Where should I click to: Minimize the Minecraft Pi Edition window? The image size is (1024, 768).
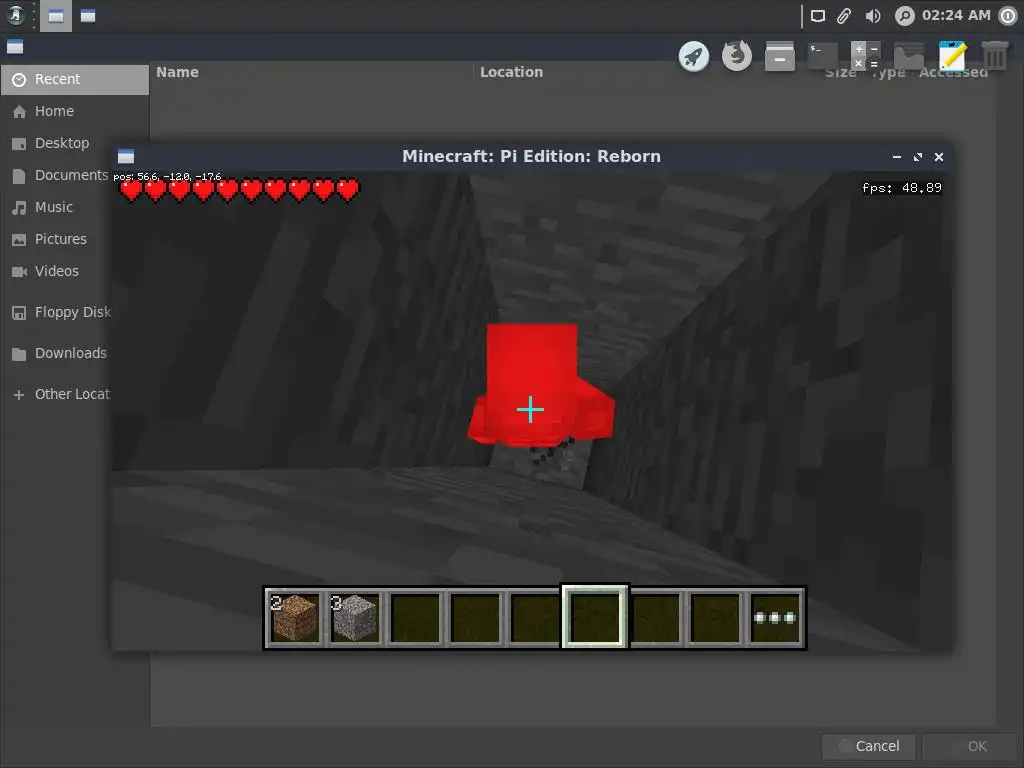pyautogui.click(x=897, y=157)
